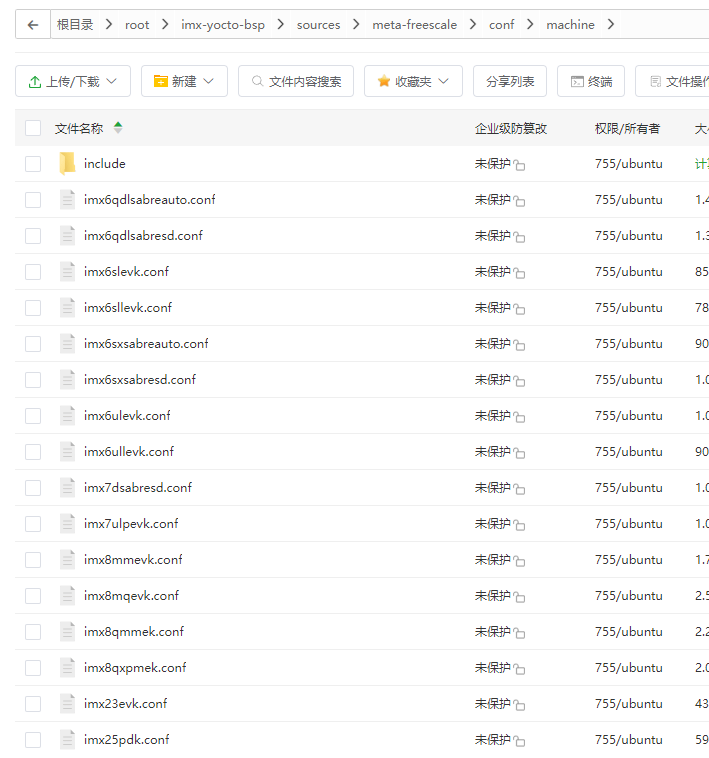
Task: Open the imx6qdlsabresd.conf file name
Action: [x=144, y=236]
